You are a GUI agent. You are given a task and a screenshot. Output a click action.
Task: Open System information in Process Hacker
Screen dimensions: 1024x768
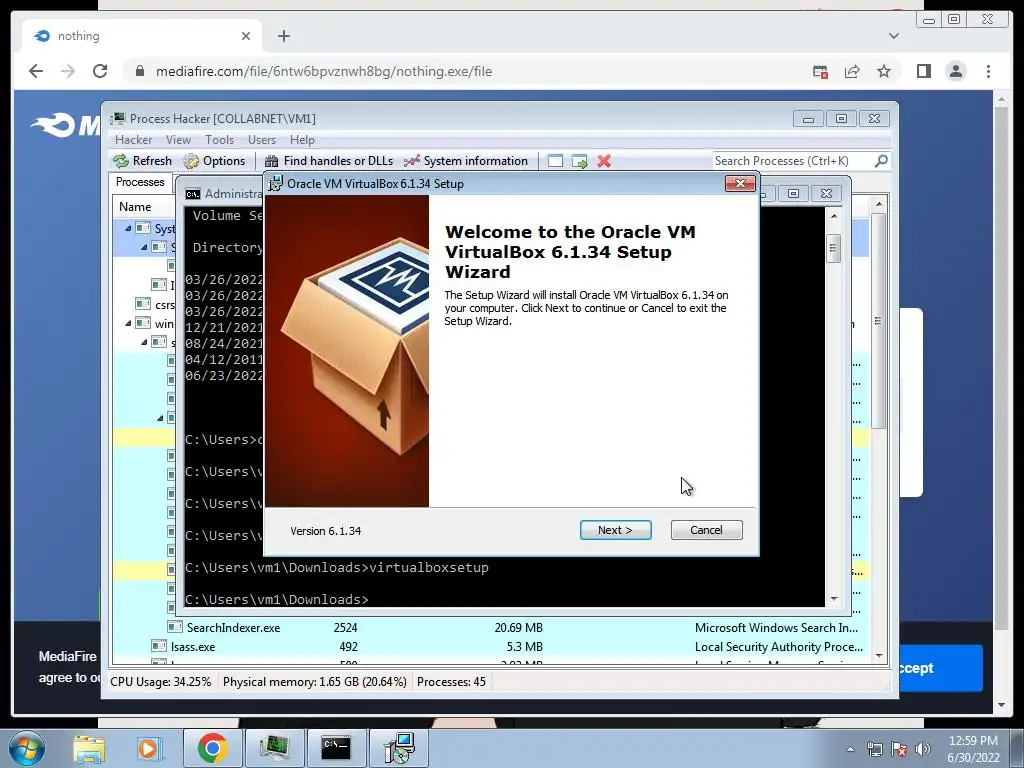(466, 161)
